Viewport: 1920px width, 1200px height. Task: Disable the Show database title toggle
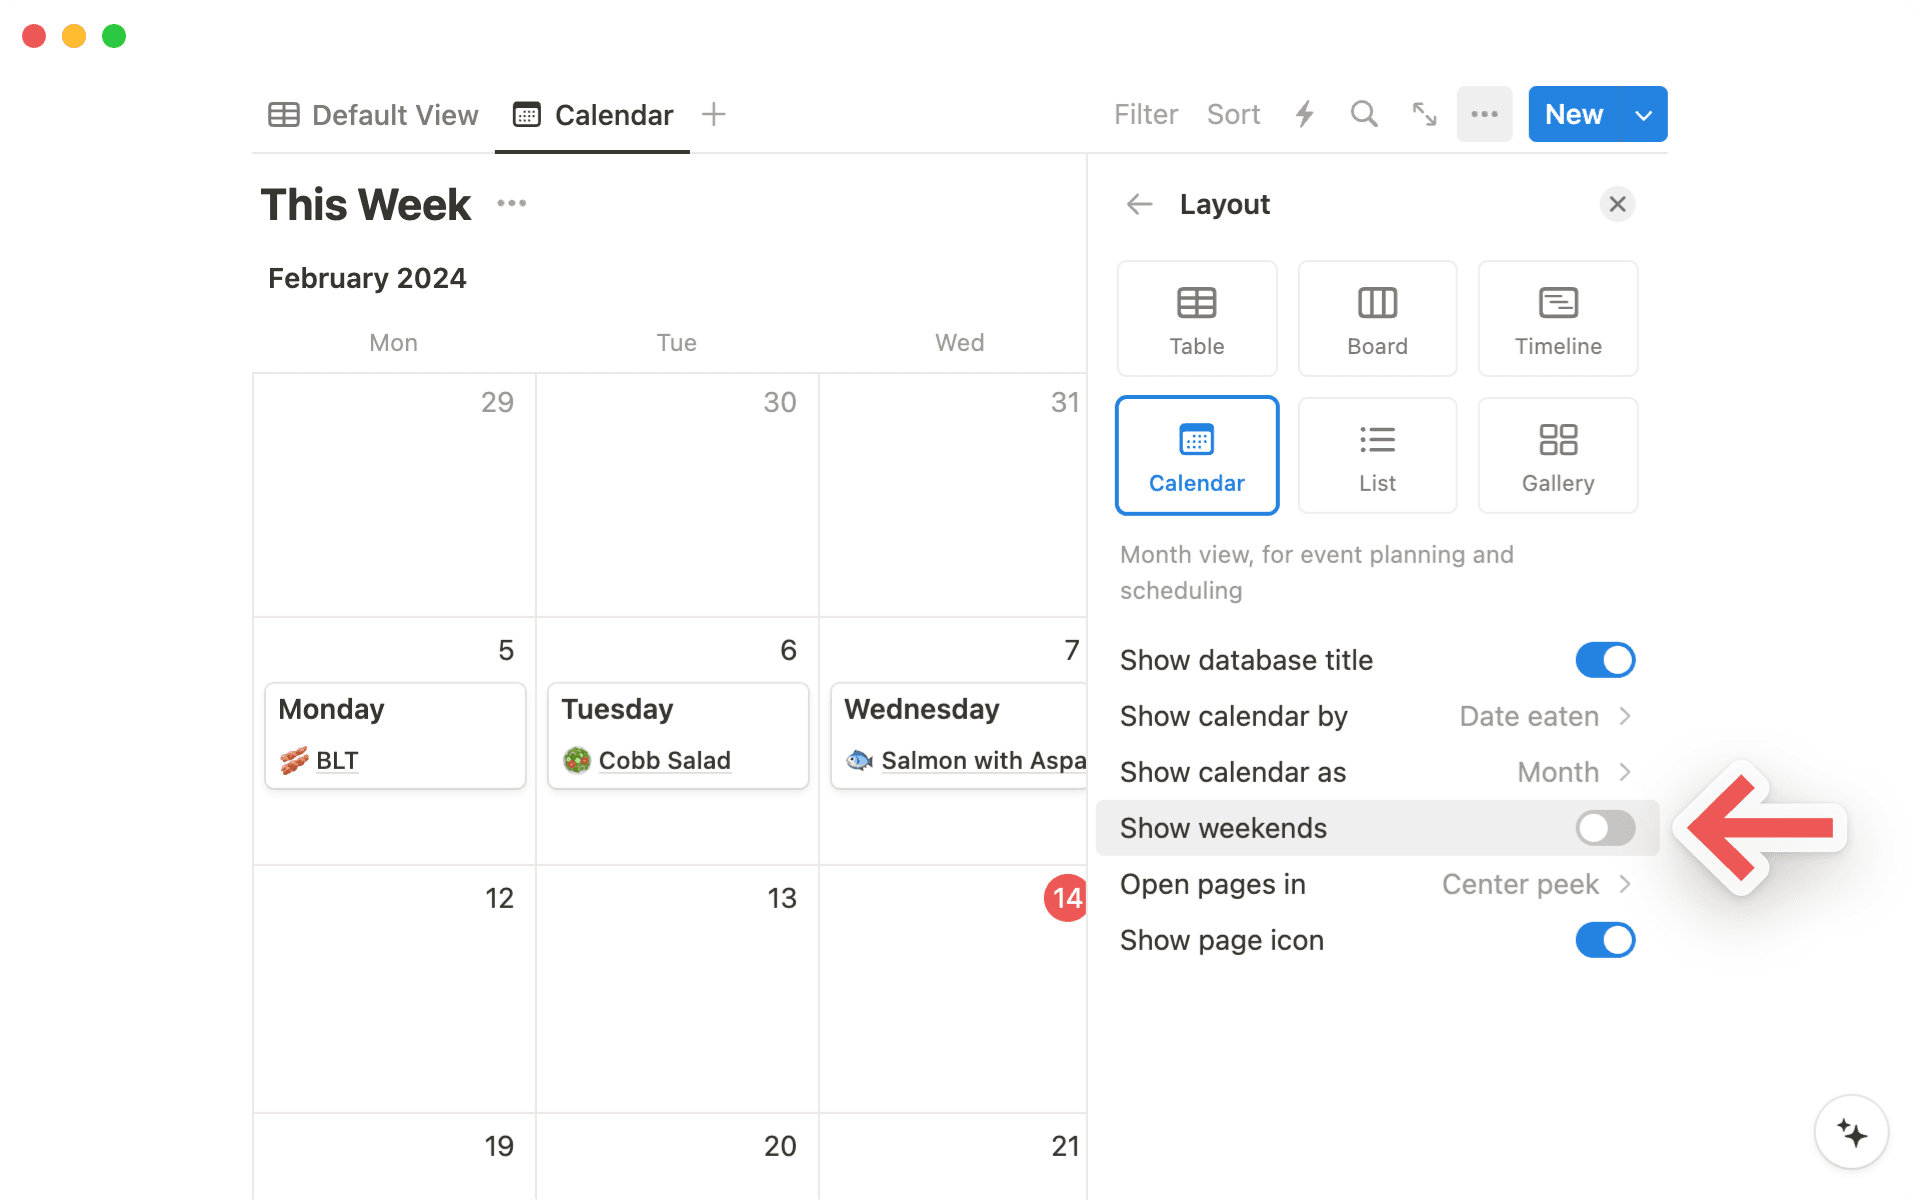point(1604,660)
